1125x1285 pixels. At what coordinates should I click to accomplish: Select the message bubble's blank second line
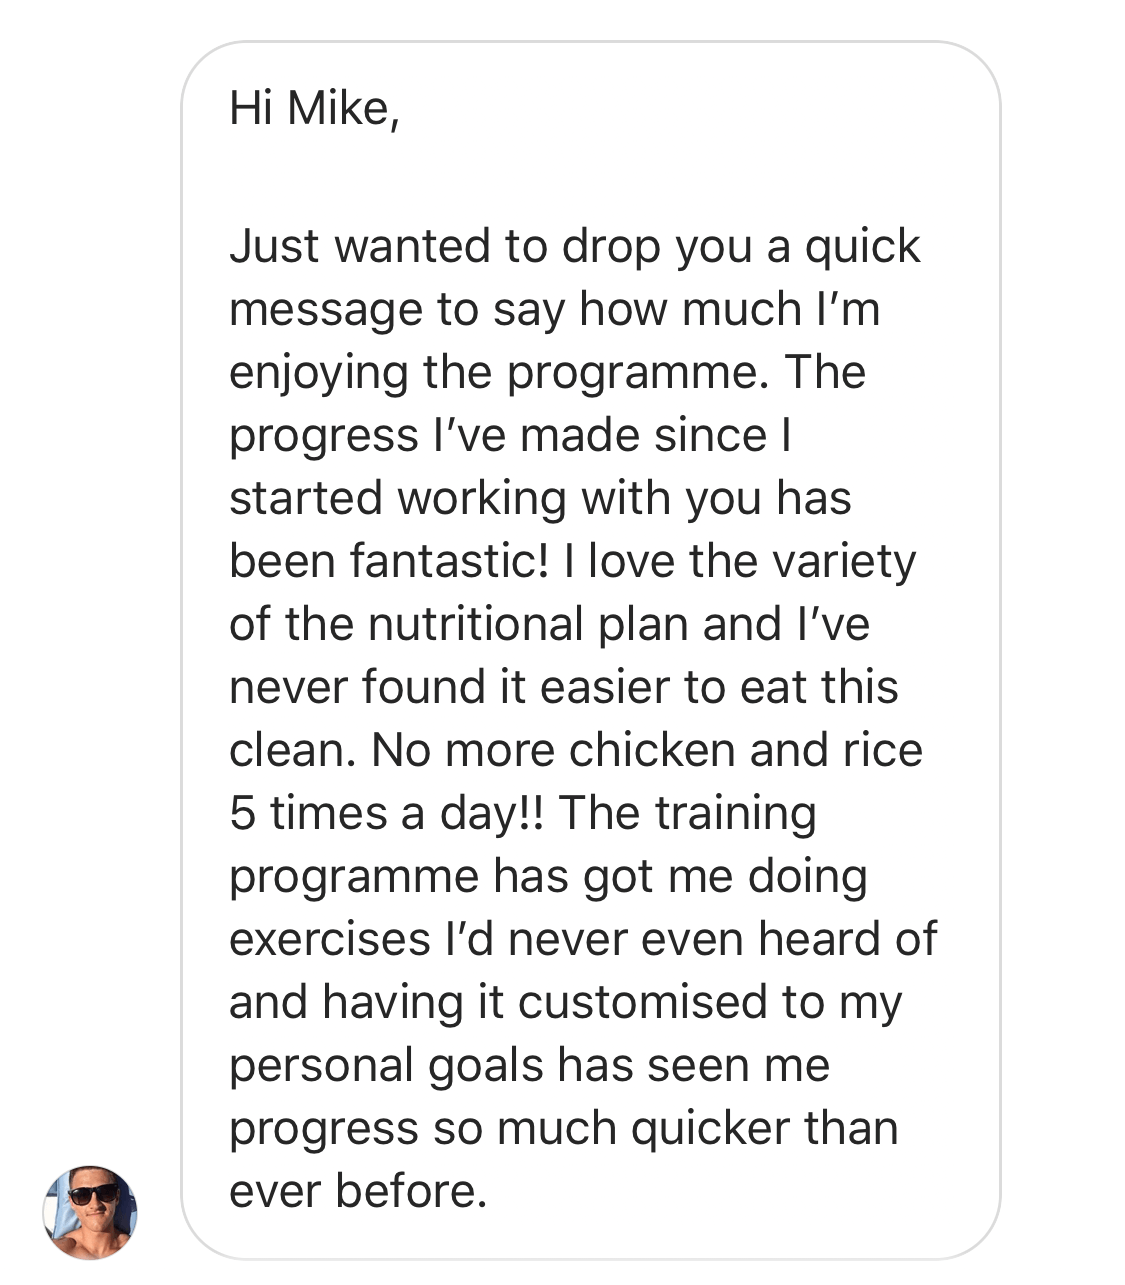pos(590,177)
